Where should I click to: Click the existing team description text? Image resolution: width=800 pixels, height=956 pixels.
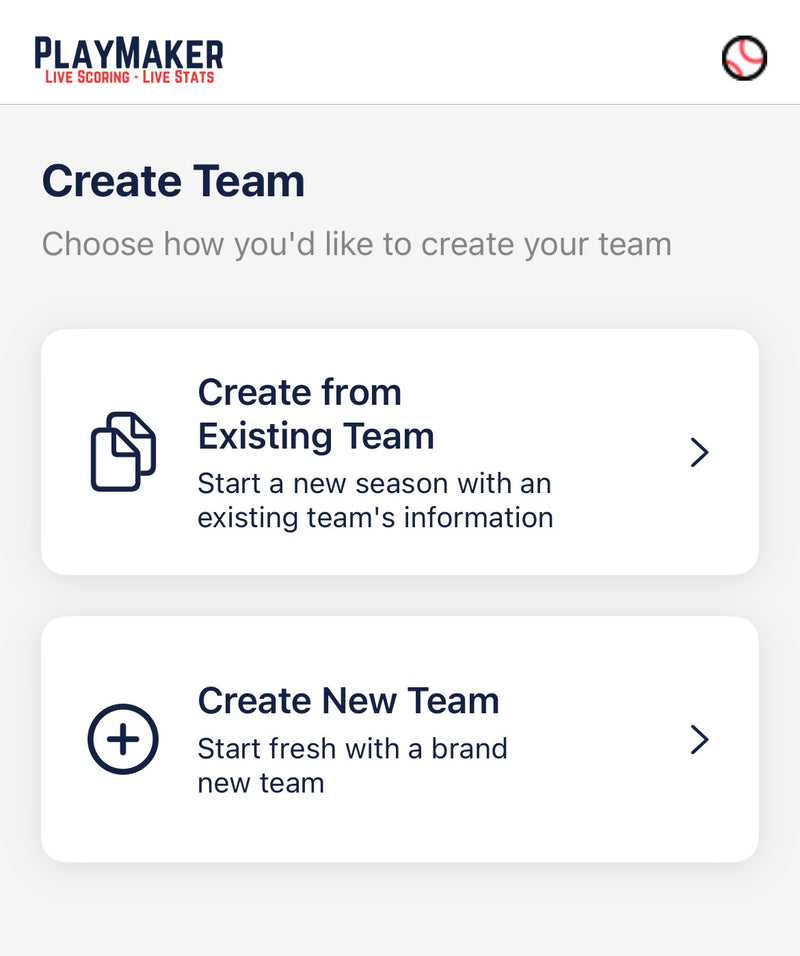tap(375, 500)
